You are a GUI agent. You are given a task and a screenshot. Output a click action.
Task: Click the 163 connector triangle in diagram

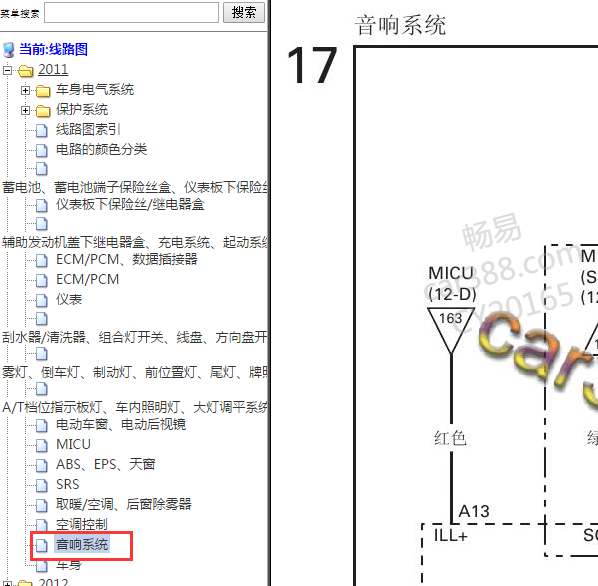[451, 329]
